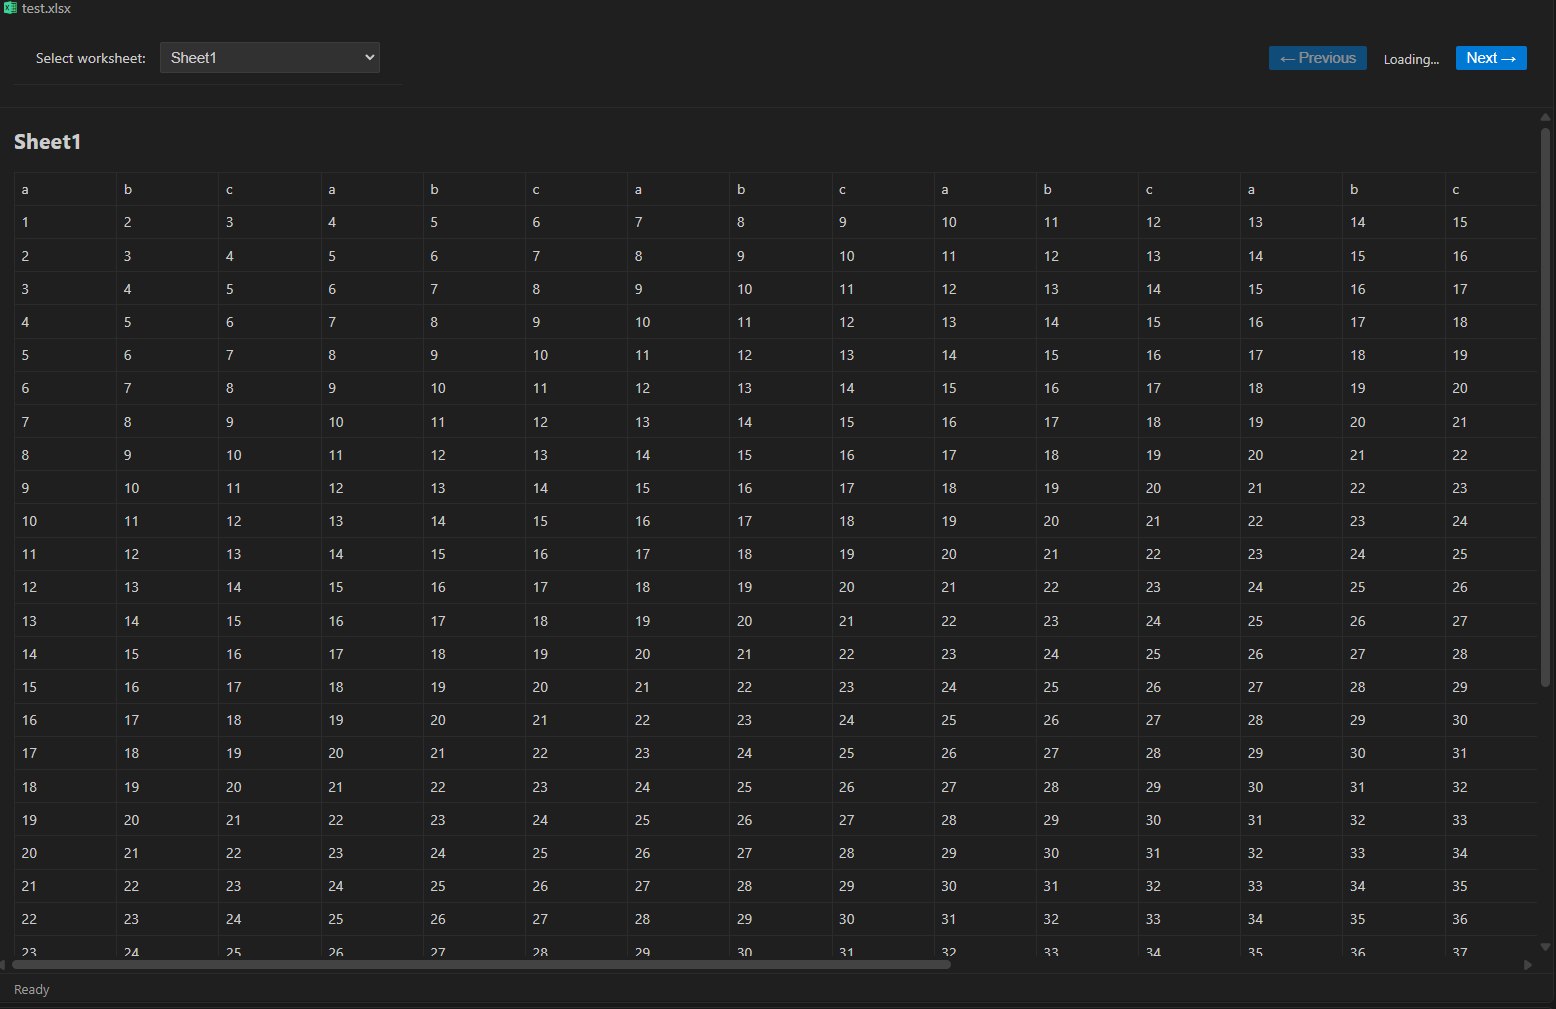Image resolution: width=1556 pixels, height=1009 pixels.
Task: Click the vertical scrollbar up arrow
Action: click(x=1545, y=117)
